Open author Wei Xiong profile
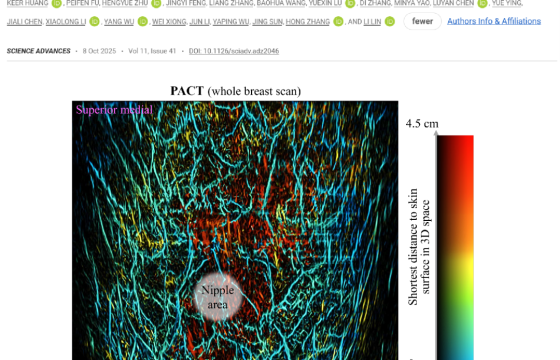The image size is (560, 360). (169, 22)
